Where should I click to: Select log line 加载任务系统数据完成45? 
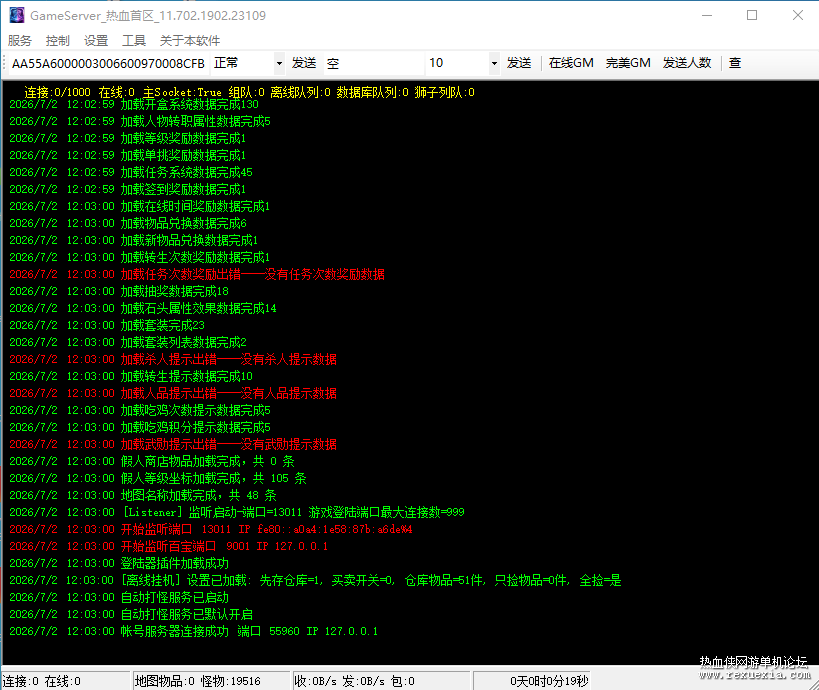click(131, 172)
